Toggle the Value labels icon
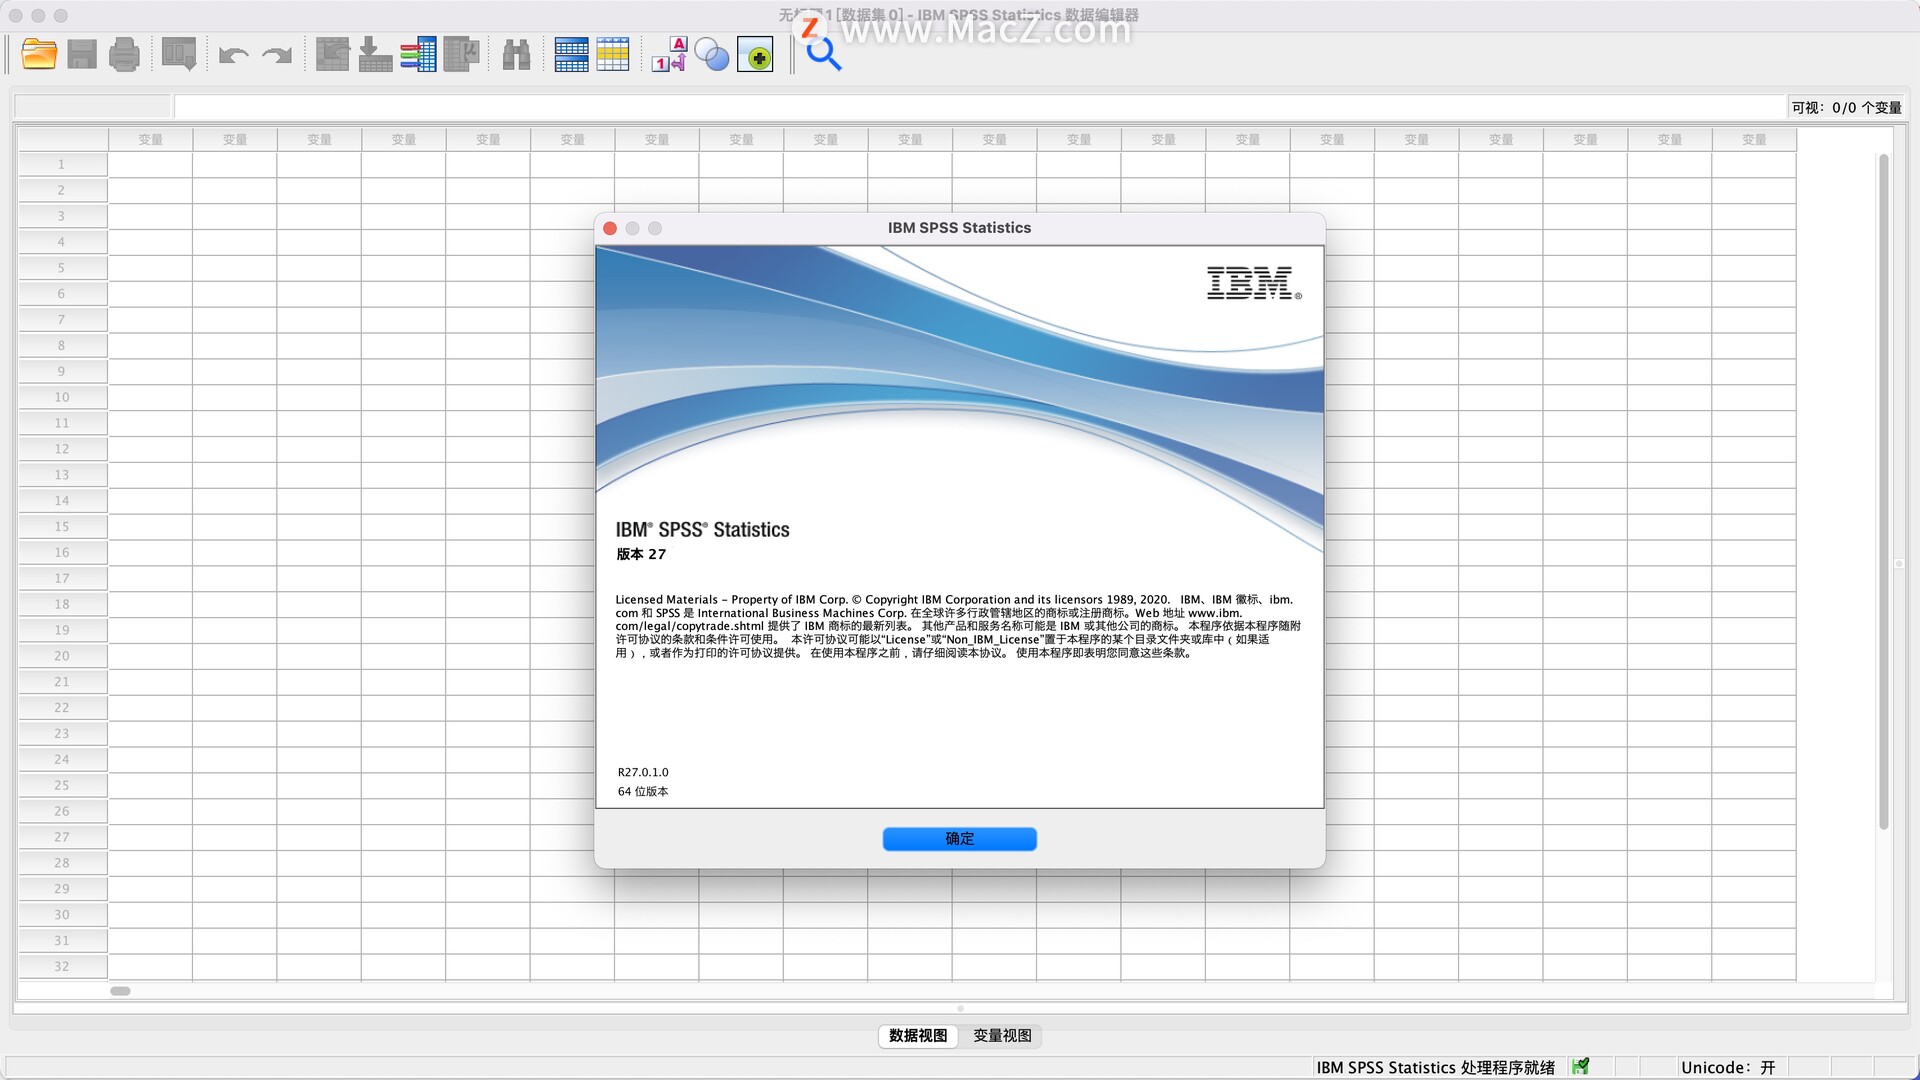The width and height of the screenshot is (1920, 1080). coord(669,54)
